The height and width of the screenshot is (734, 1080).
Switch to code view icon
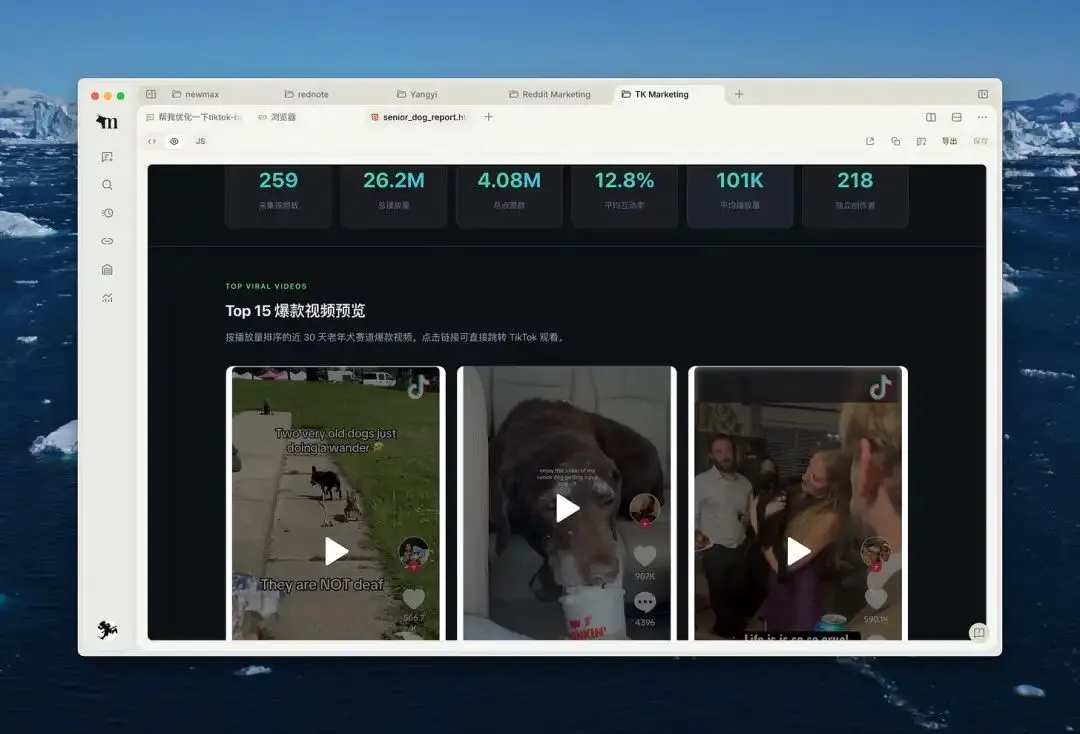[152, 141]
